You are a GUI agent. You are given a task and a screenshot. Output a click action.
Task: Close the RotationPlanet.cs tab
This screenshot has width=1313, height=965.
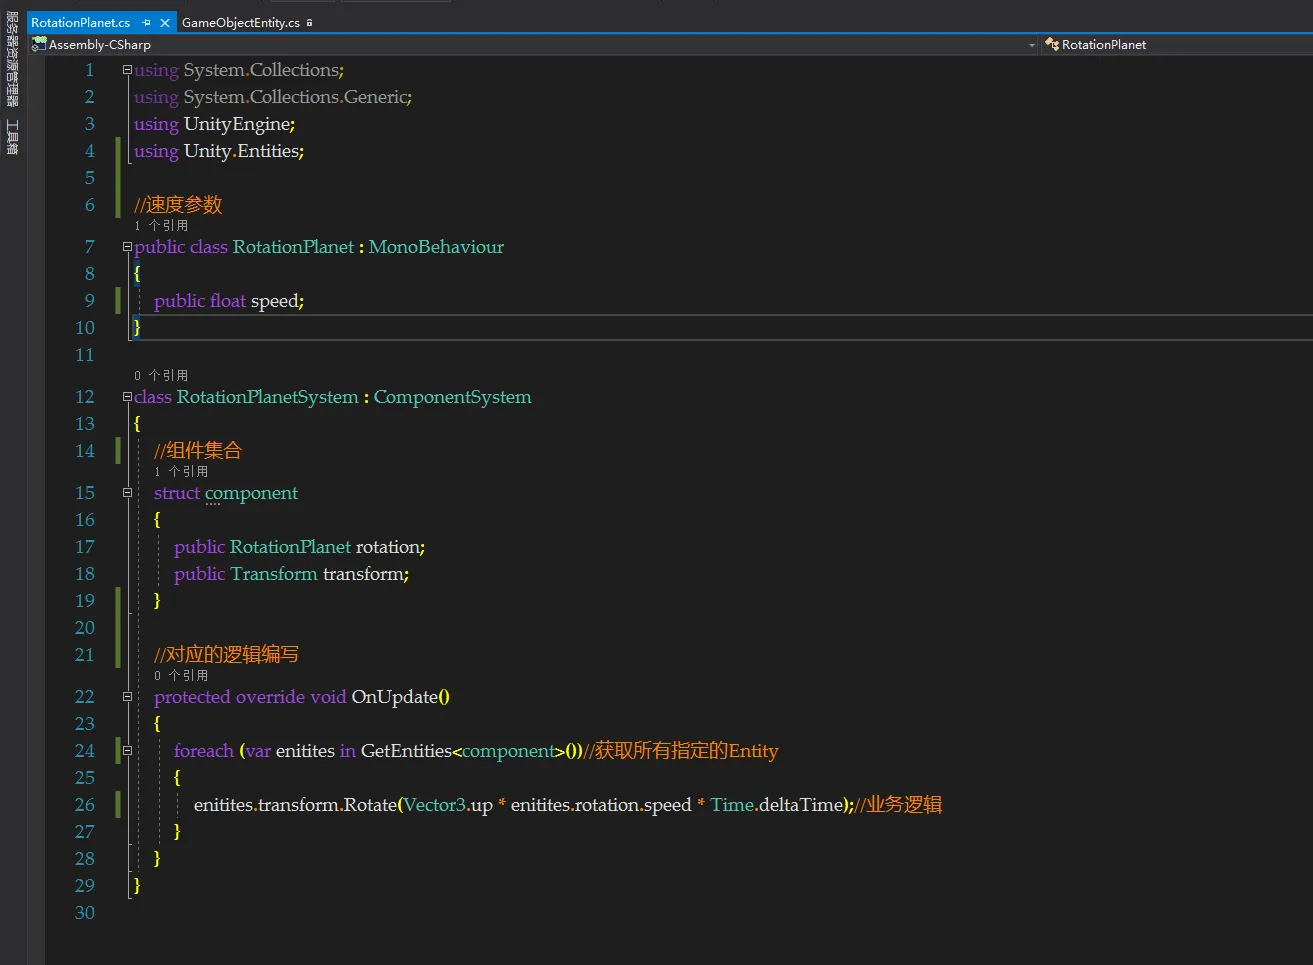click(165, 22)
